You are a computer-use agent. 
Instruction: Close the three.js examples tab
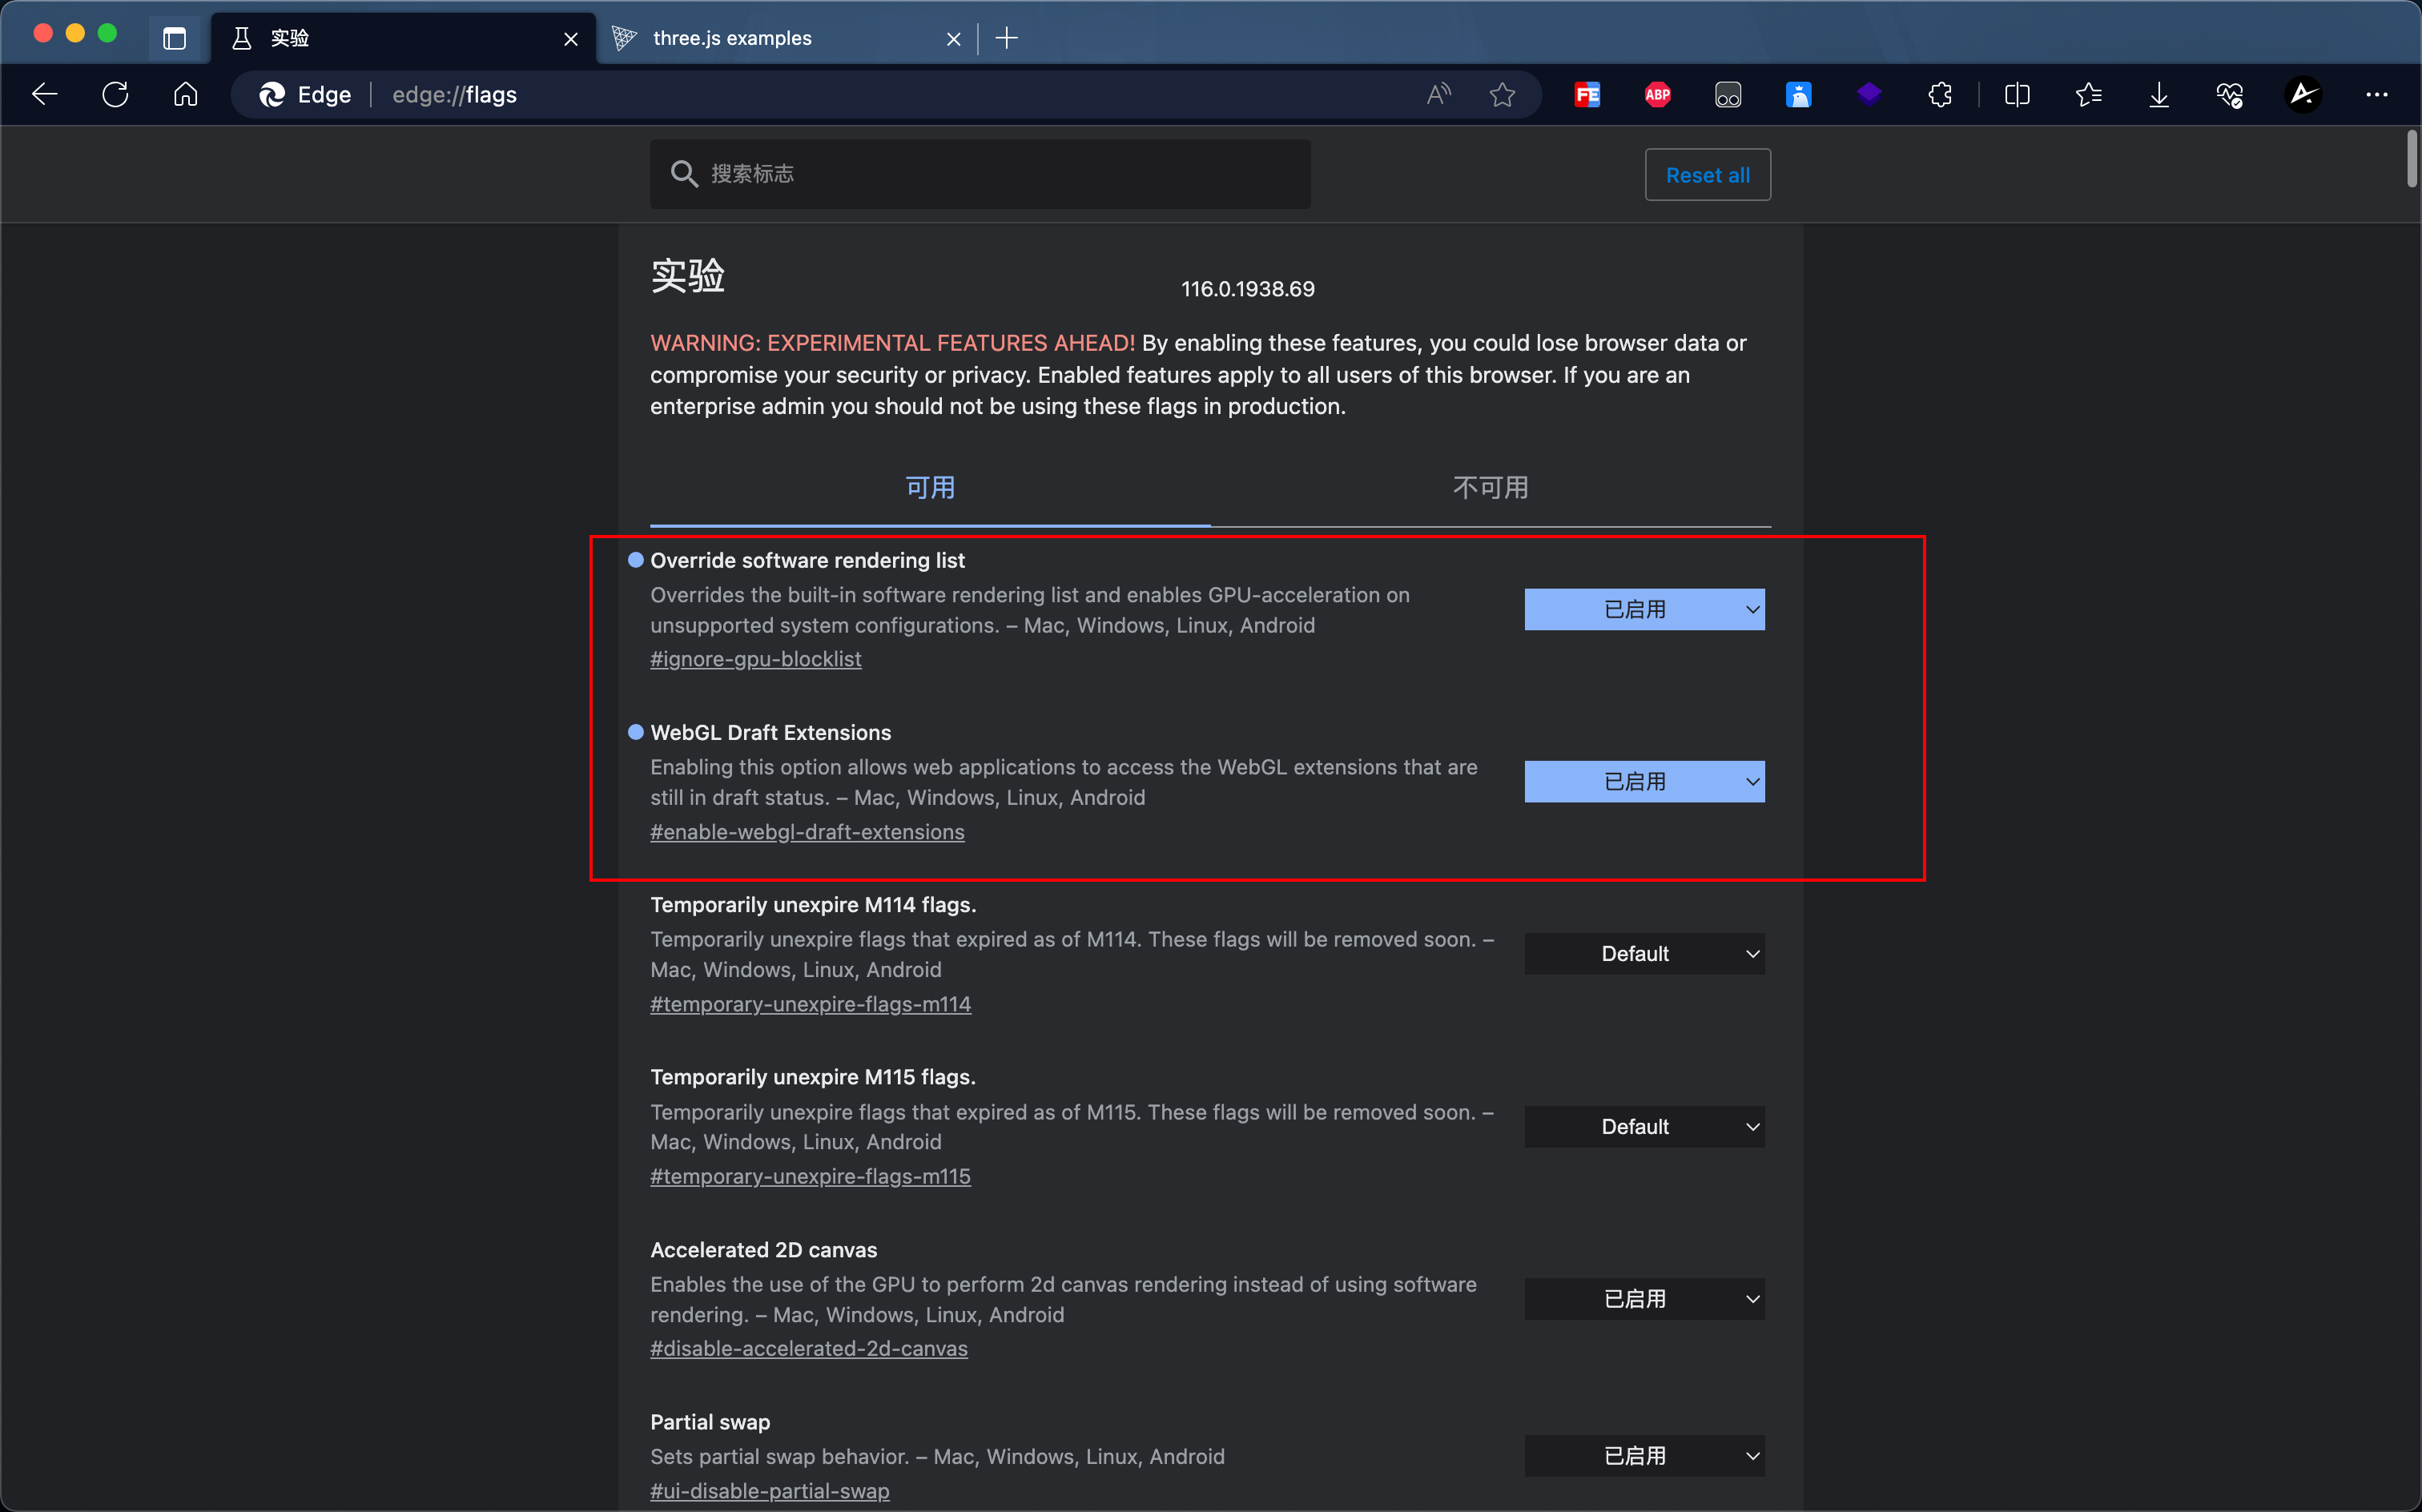pos(954,39)
